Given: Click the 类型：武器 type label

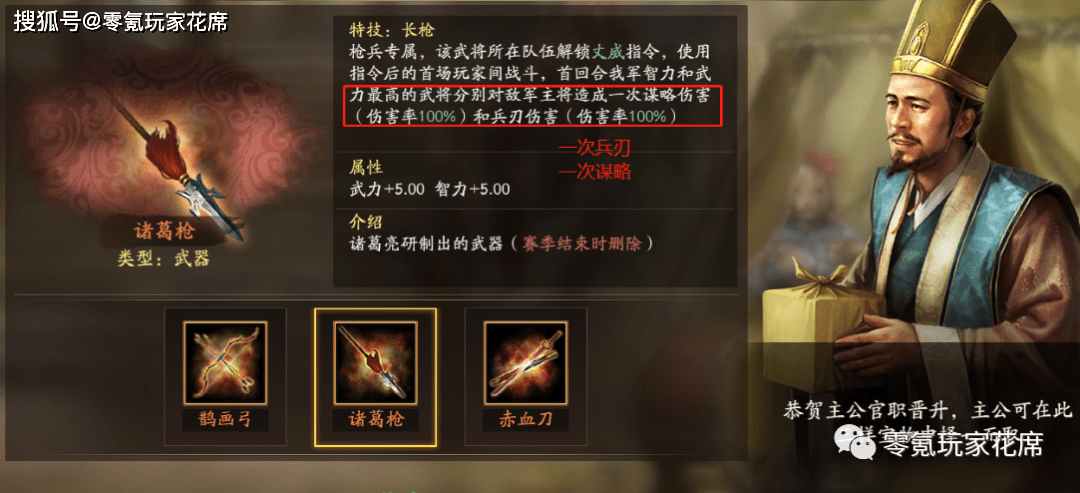Looking at the screenshot, I should (x=163, y=259).
